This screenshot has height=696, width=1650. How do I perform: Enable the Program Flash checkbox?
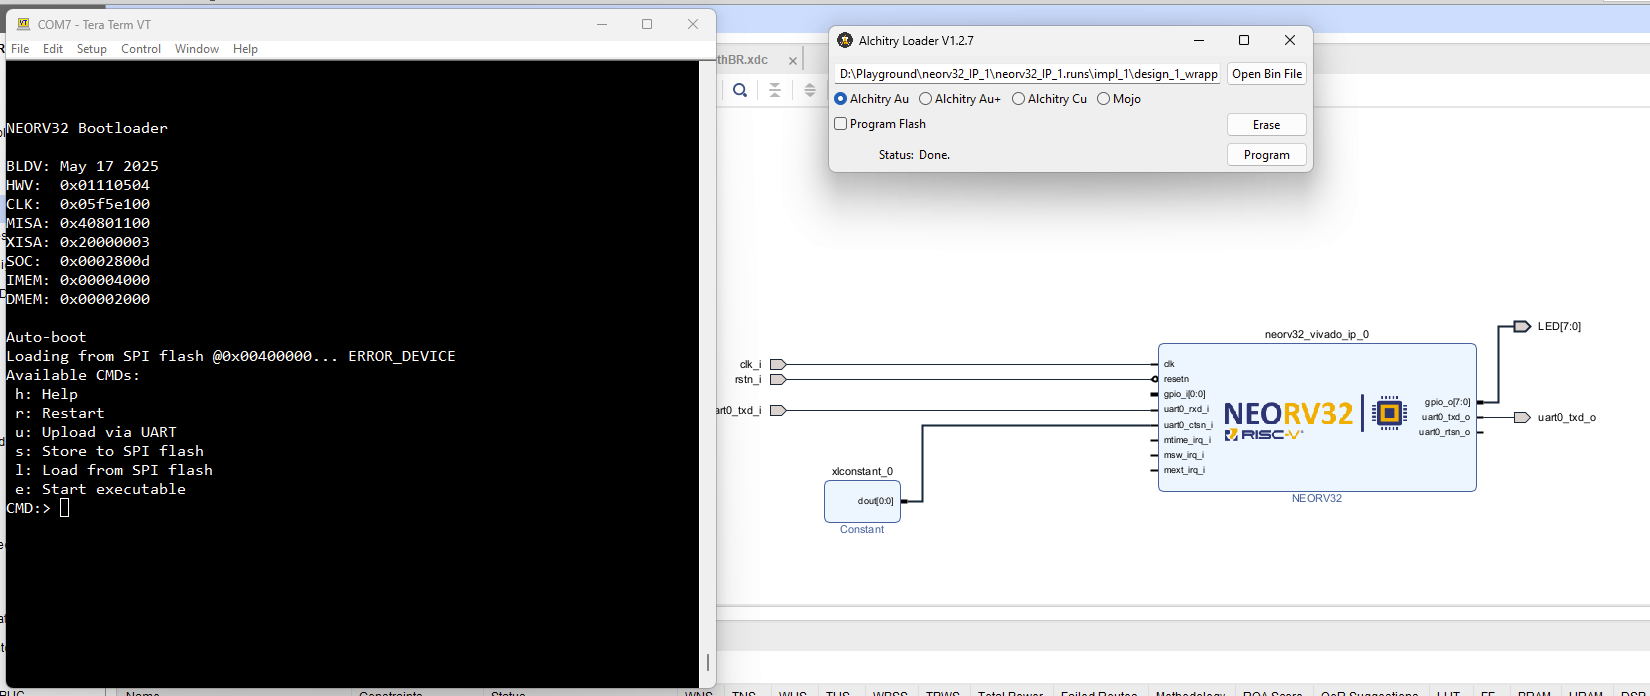click(841, 124)
